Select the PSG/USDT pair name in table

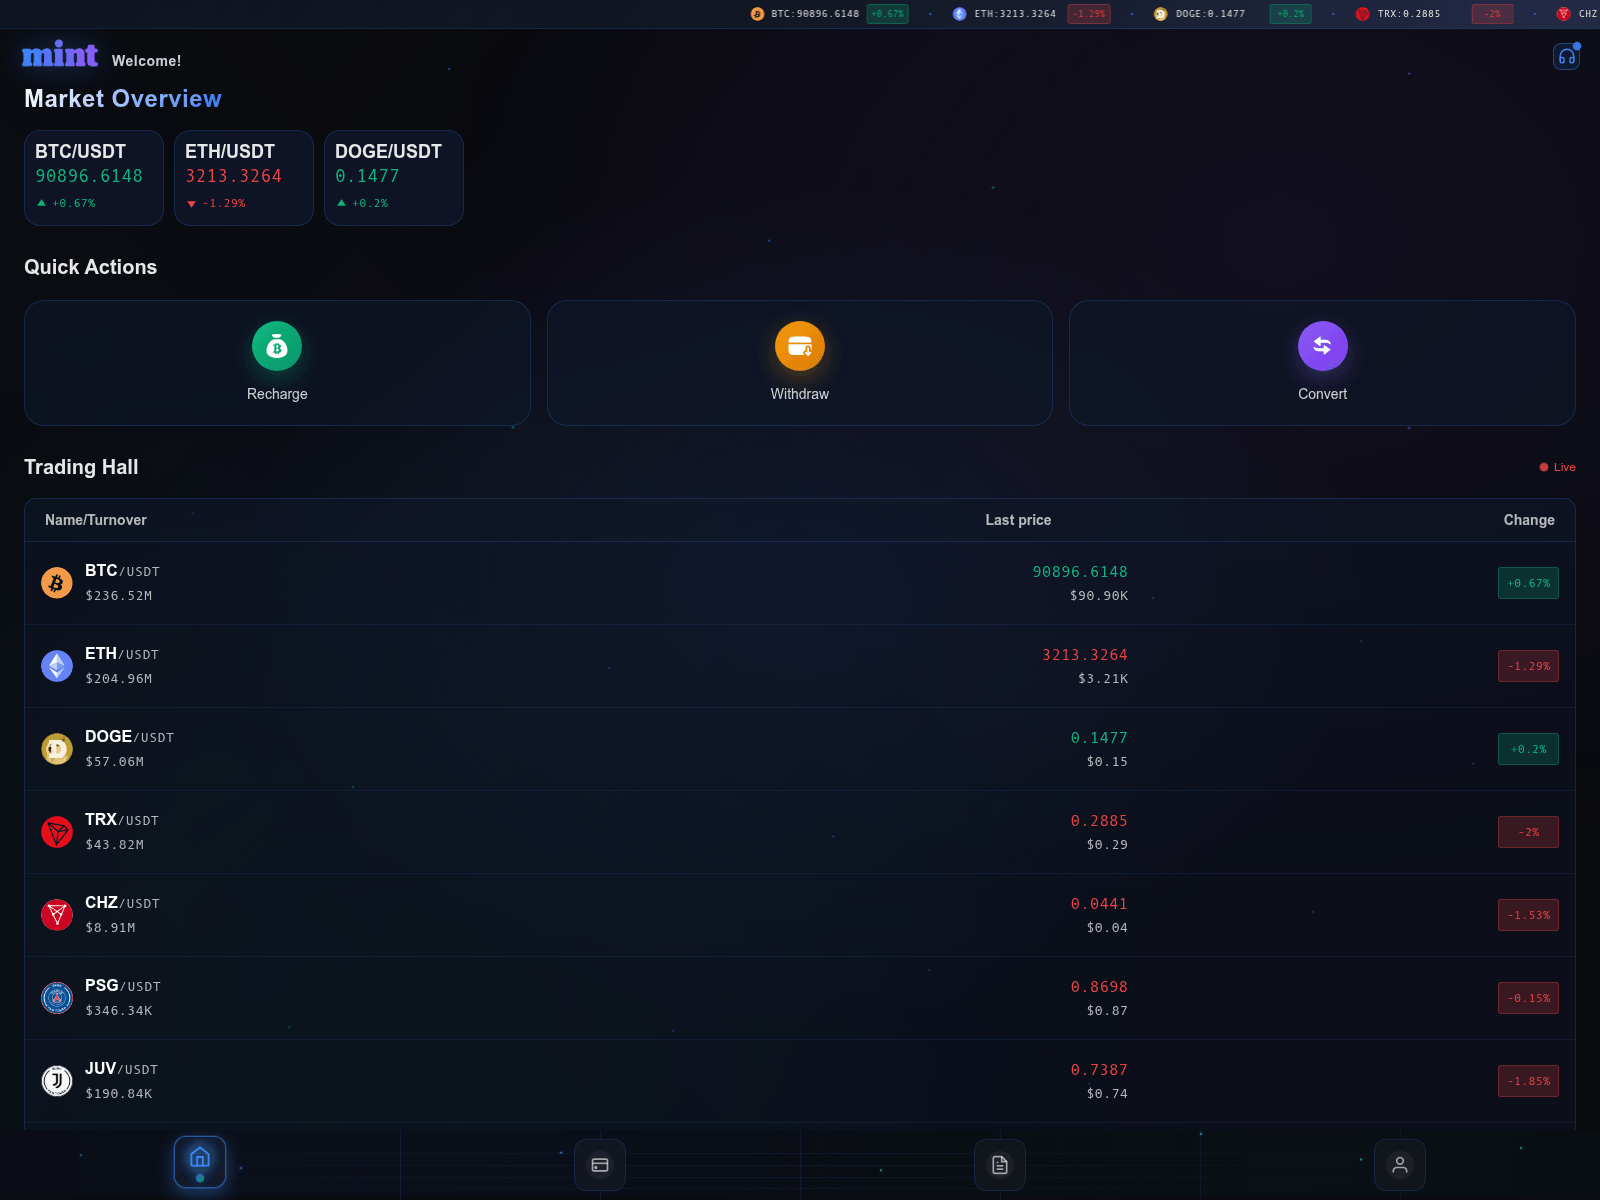(x=123, y=986)
